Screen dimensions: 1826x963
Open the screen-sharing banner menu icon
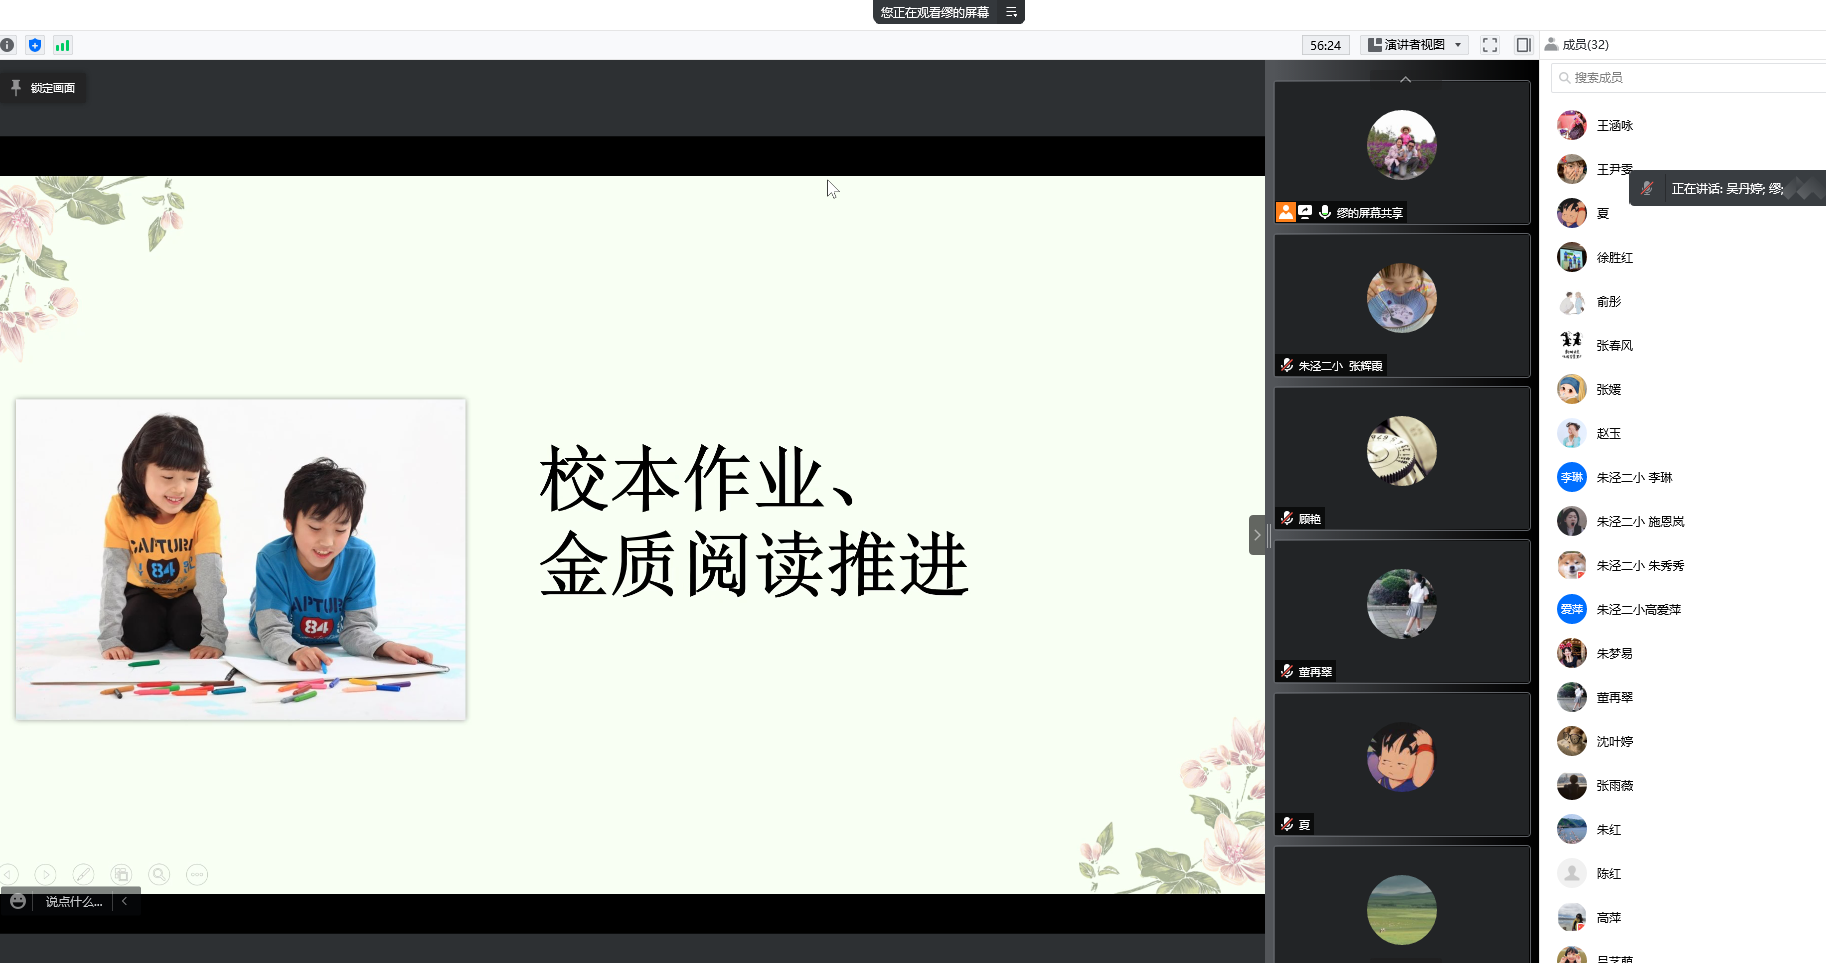pos(1011,12)
